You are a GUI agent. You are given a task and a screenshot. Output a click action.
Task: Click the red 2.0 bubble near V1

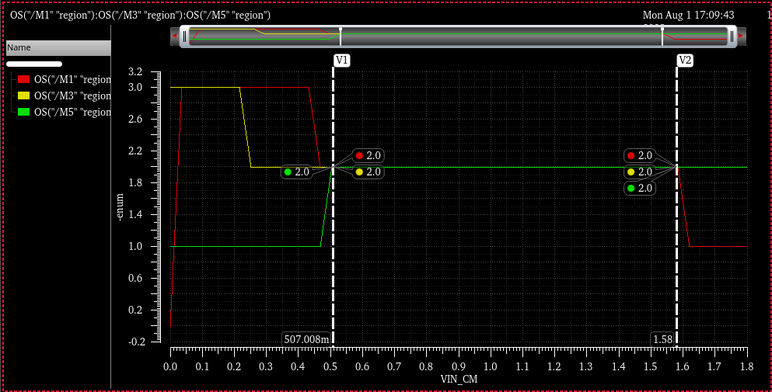pos(368,156)
